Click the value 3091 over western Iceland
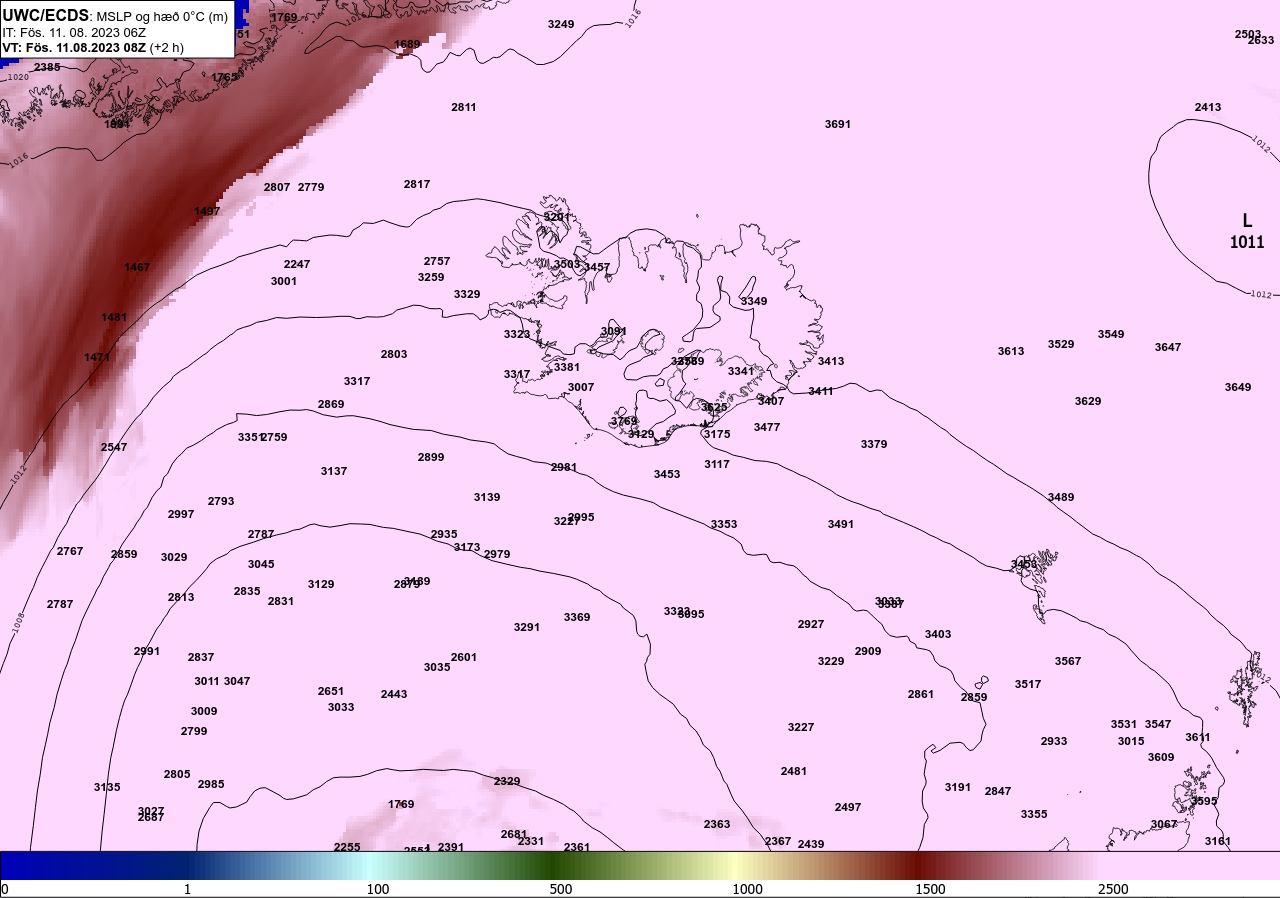Screen dimensions: 1280x898 pos(614,331)
